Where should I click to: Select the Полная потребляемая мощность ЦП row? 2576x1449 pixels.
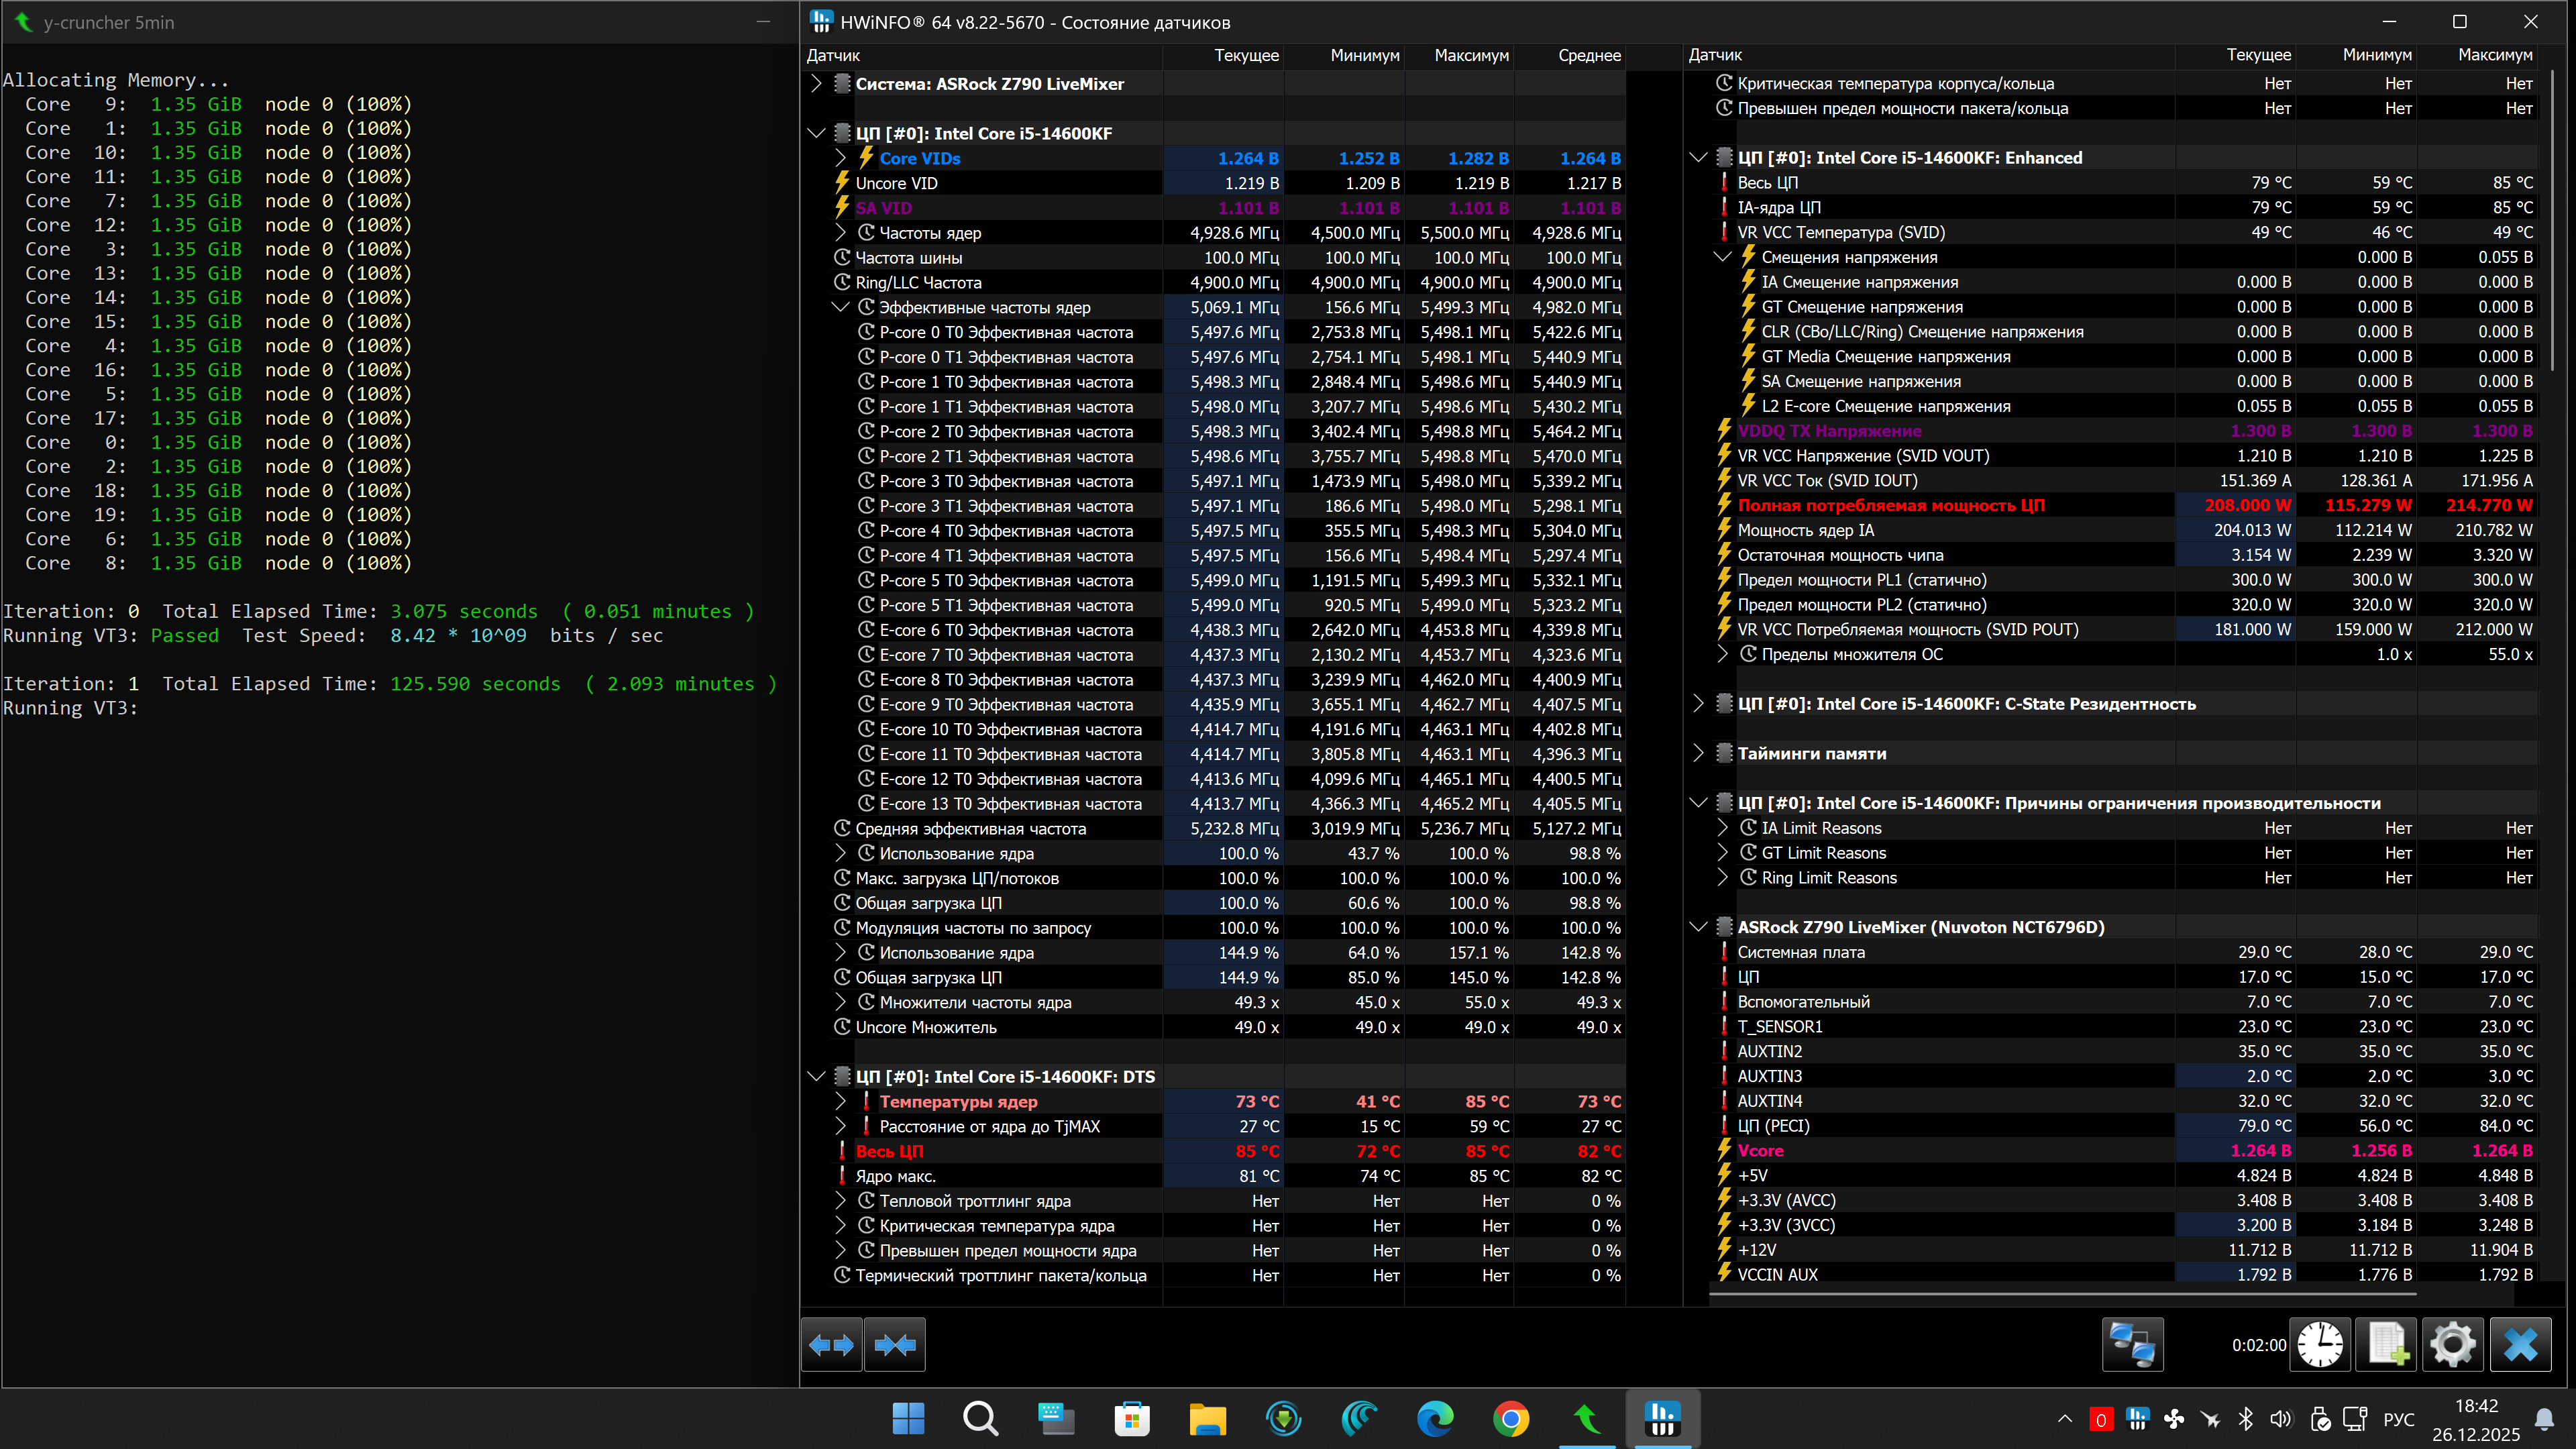[x=1890, y=505]
